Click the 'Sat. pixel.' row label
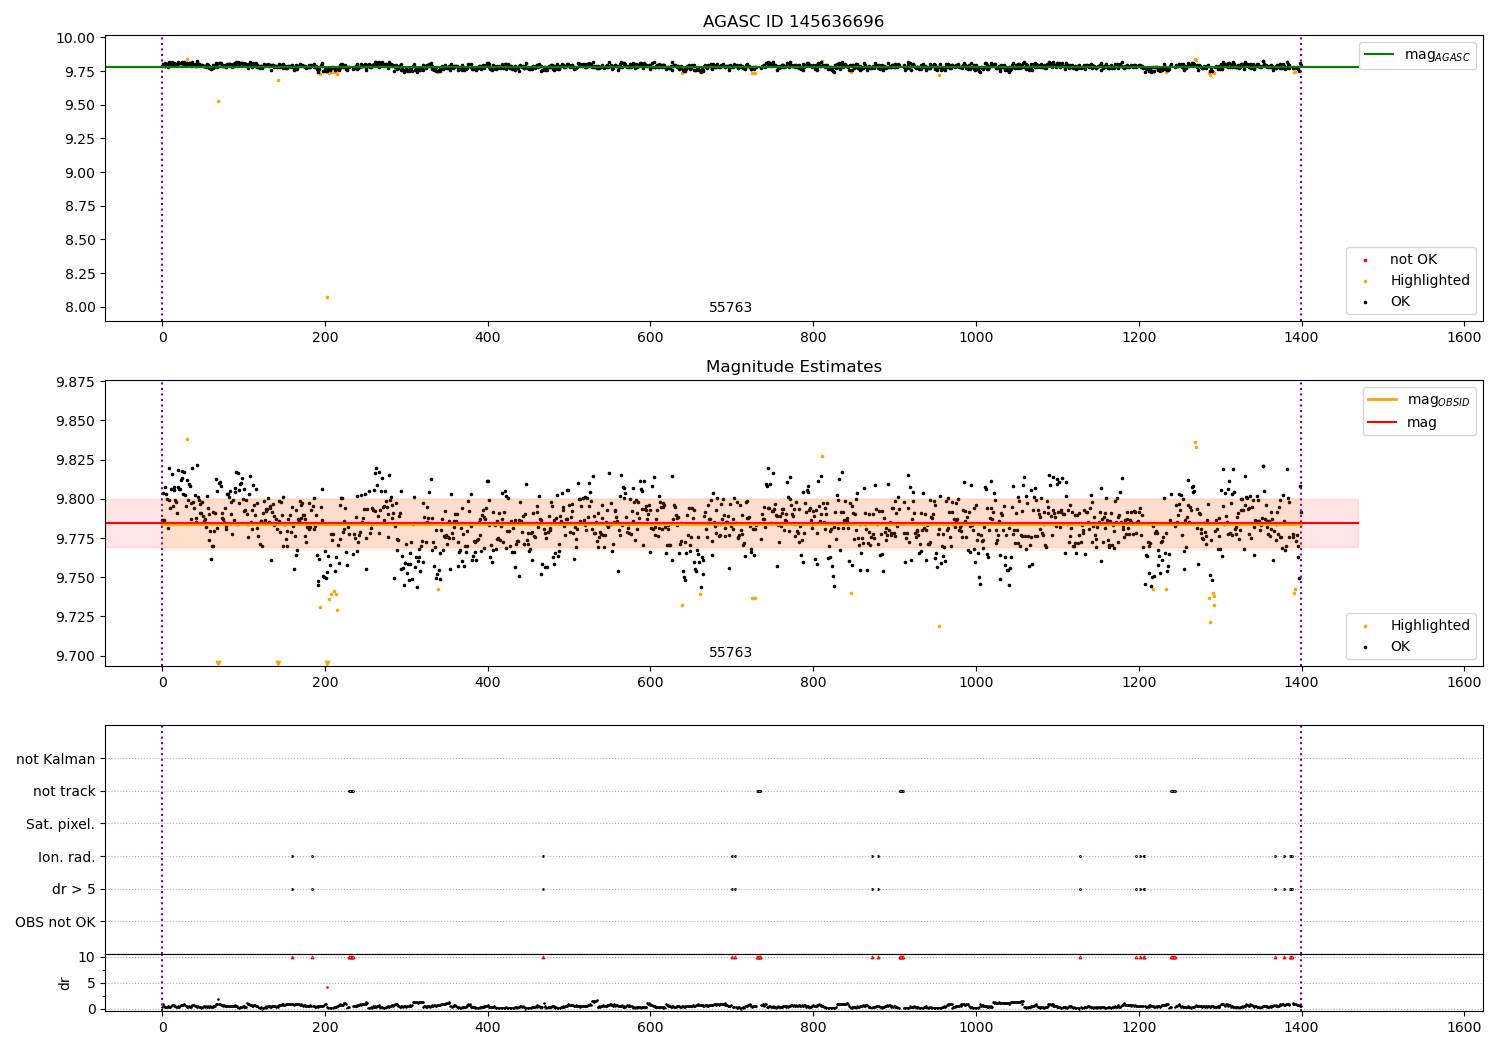 coord(61,824)
